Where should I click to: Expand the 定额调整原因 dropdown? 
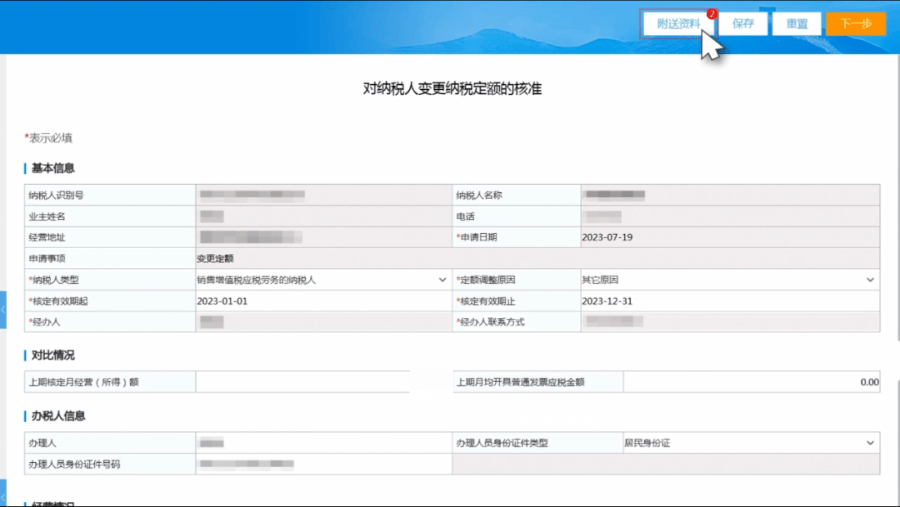click(x=729, y=280)
